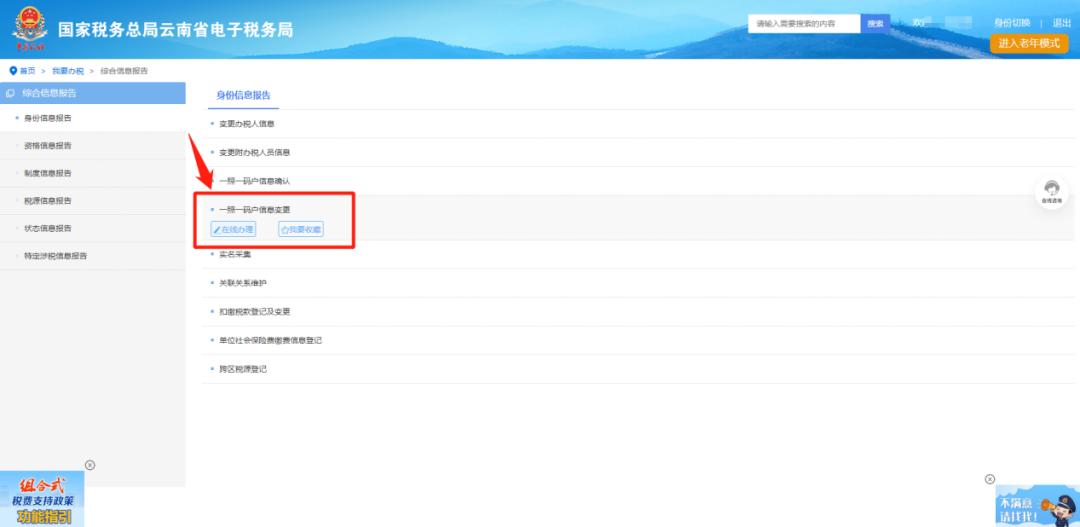Open the 组合式税费支持政策 guide banner
This screenshot has width=1080, height=527.
point(41,499)
